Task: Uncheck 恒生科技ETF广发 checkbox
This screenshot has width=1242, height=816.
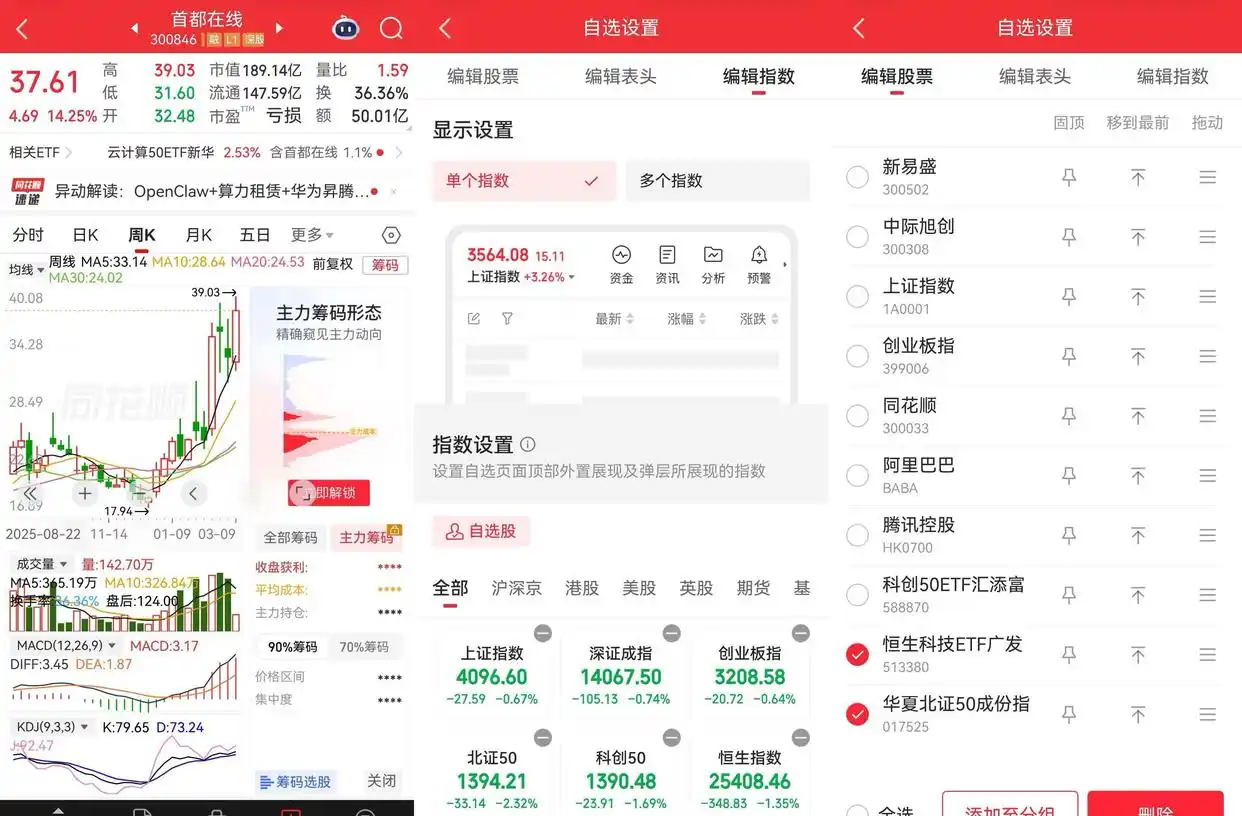Action: pos(857,655)
